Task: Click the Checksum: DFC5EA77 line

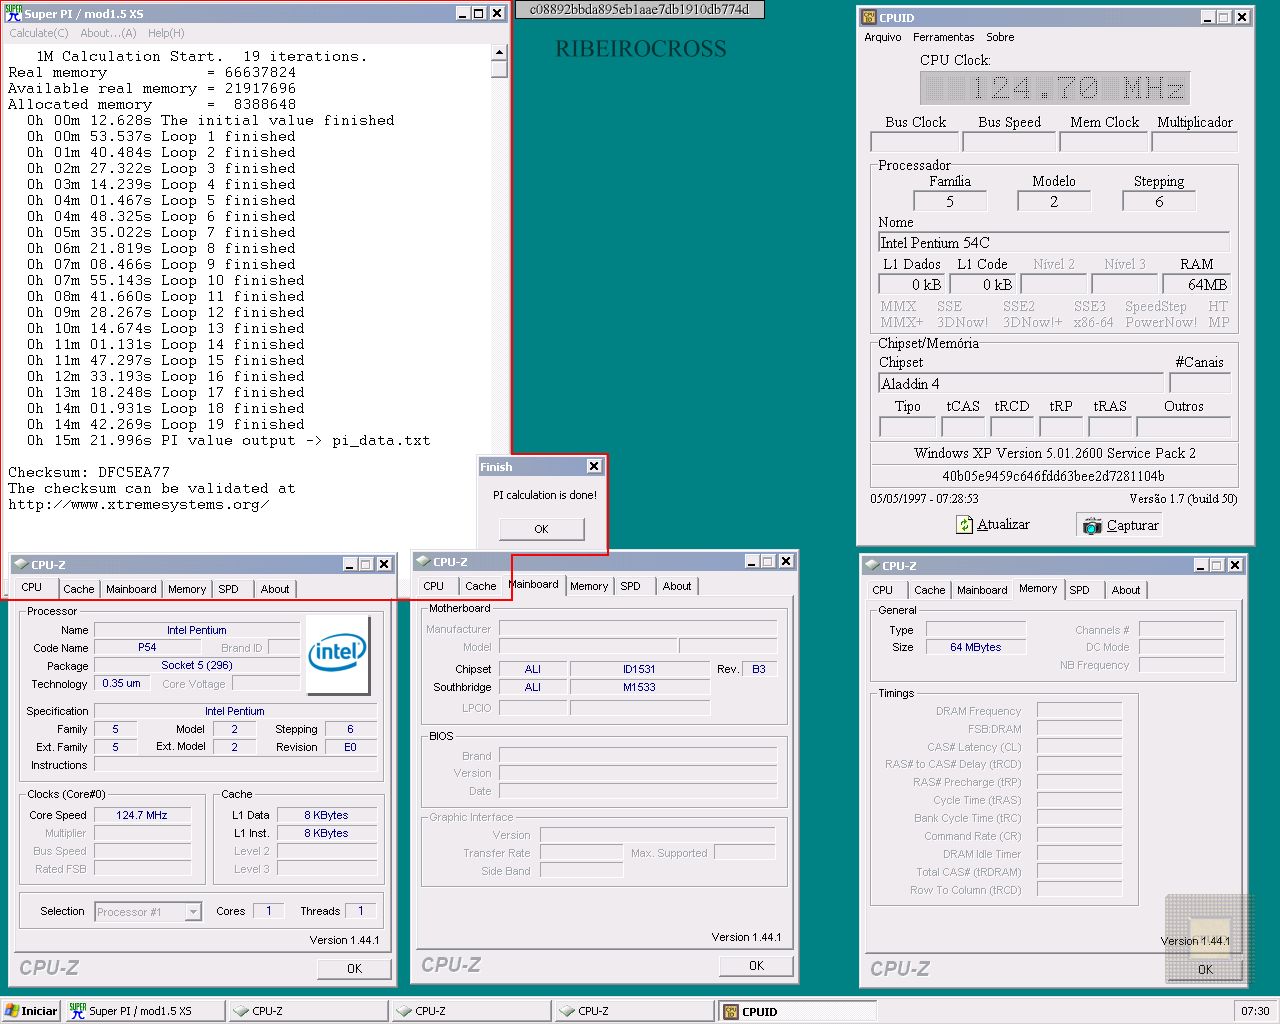Action: (89, 472)
